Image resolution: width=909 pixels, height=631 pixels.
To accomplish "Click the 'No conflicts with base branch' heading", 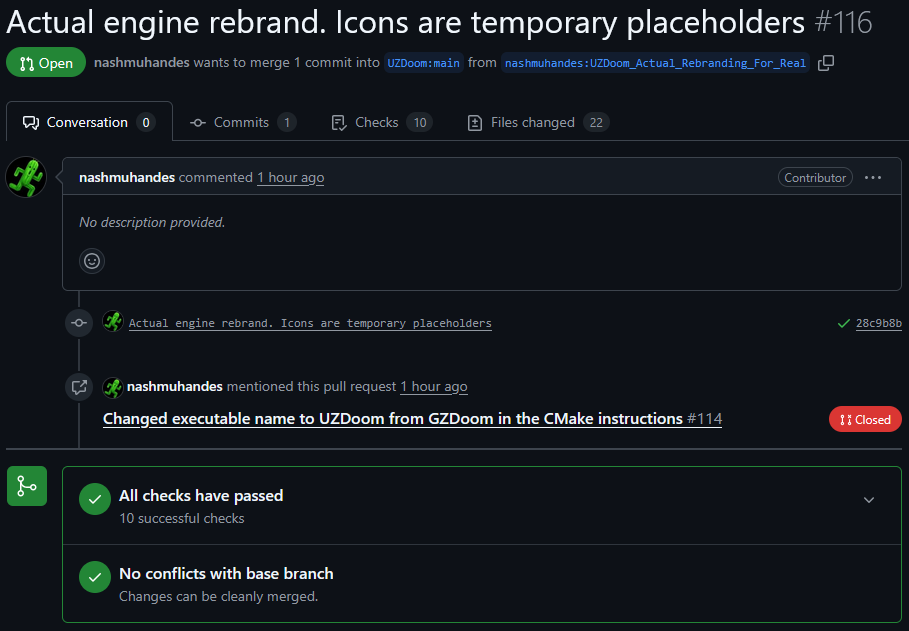I will click(226, 574).
